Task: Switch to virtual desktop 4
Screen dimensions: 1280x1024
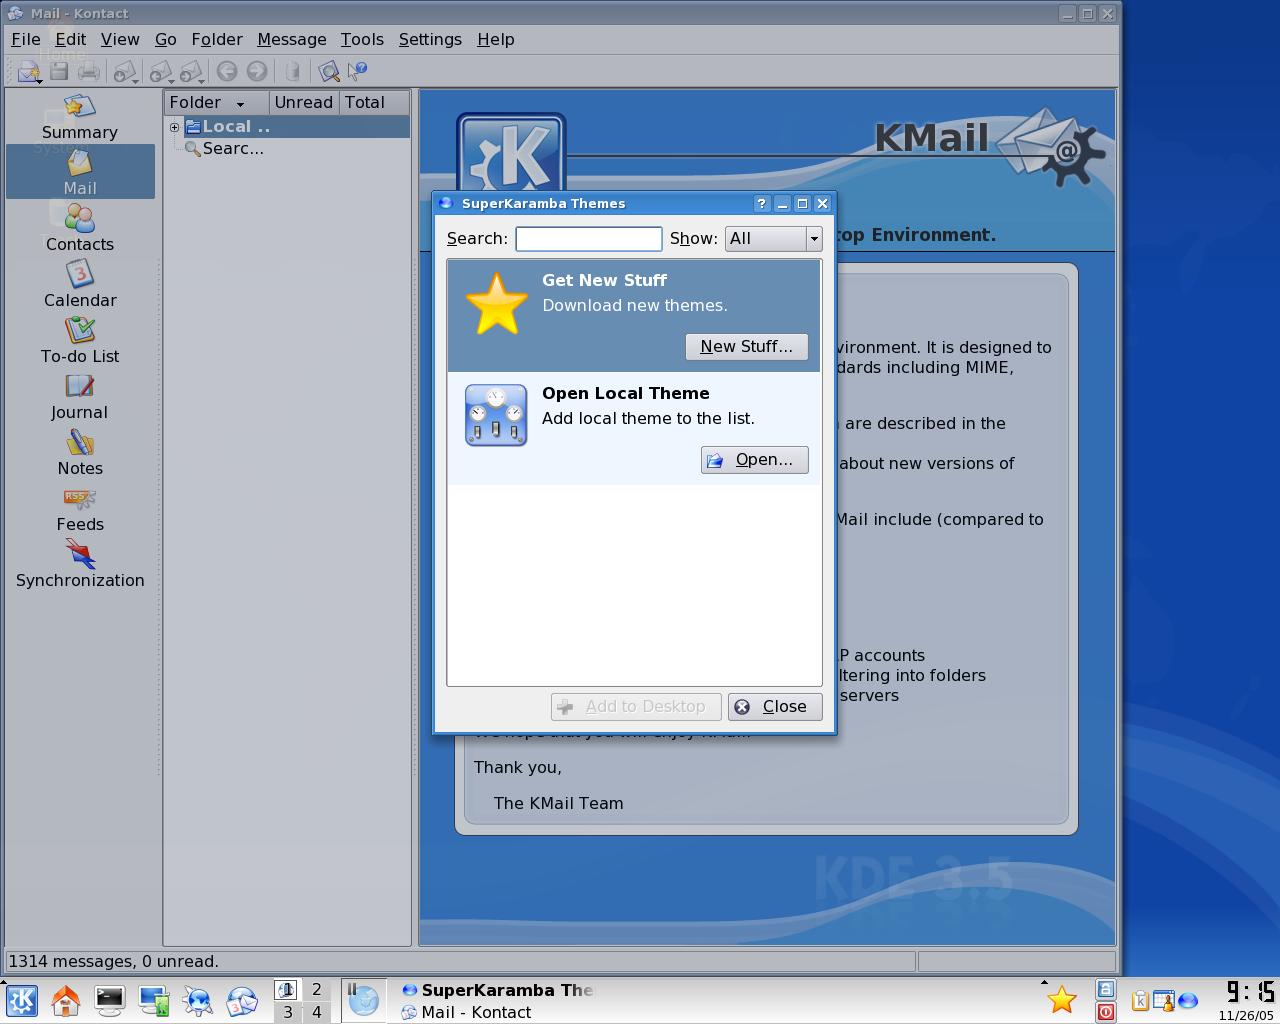Action: 317,1012
